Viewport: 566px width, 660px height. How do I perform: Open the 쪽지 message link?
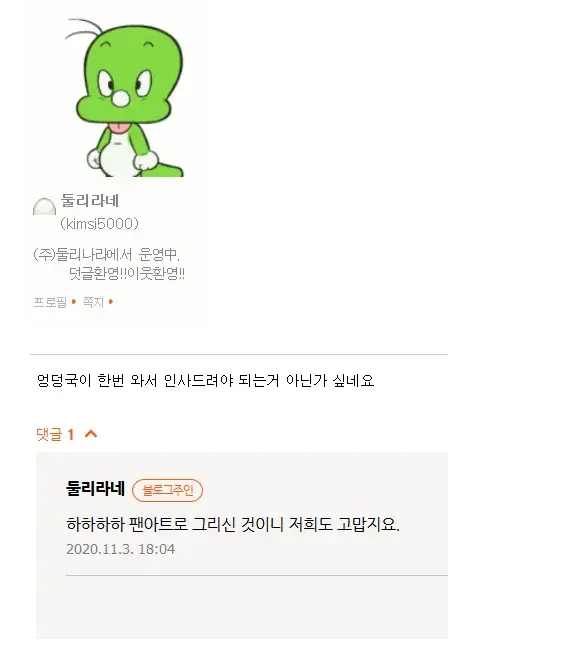click(x=93, y=302)
